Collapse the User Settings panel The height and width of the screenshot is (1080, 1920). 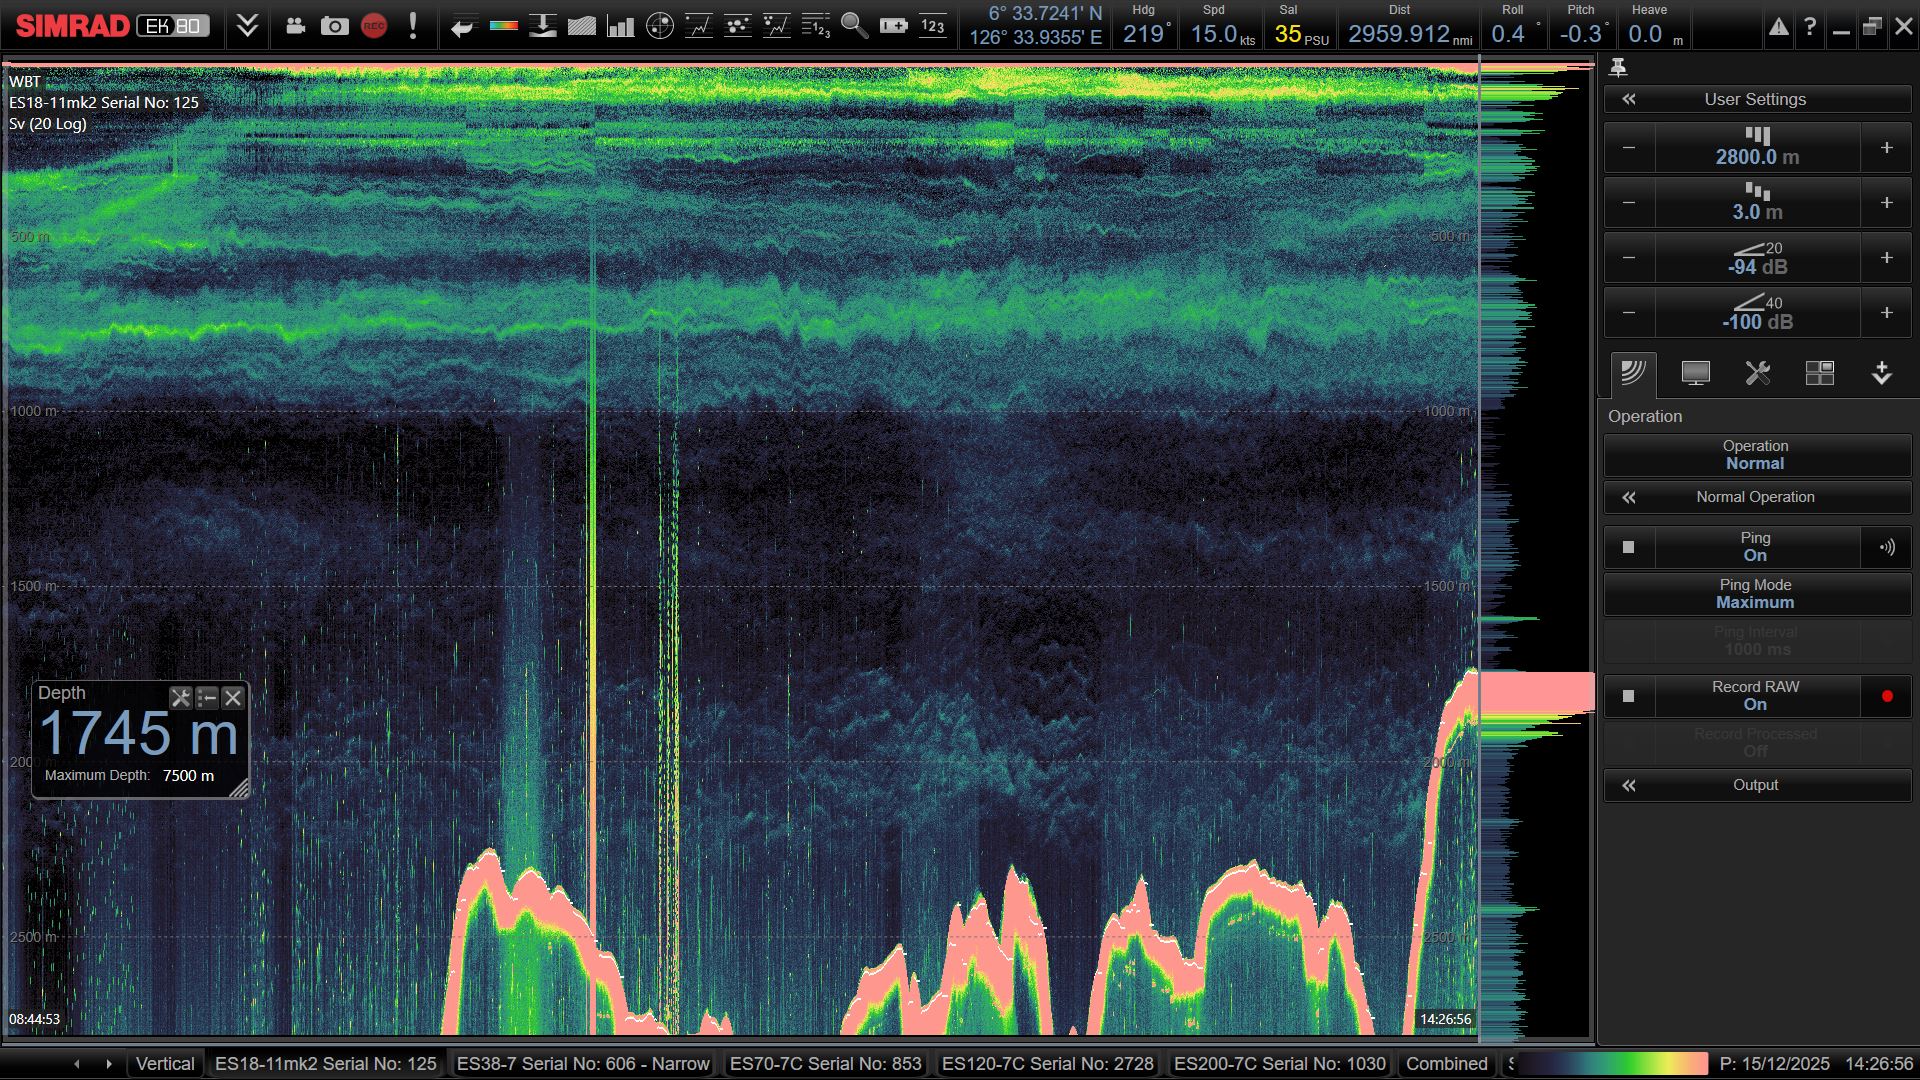click(1629, 99)
